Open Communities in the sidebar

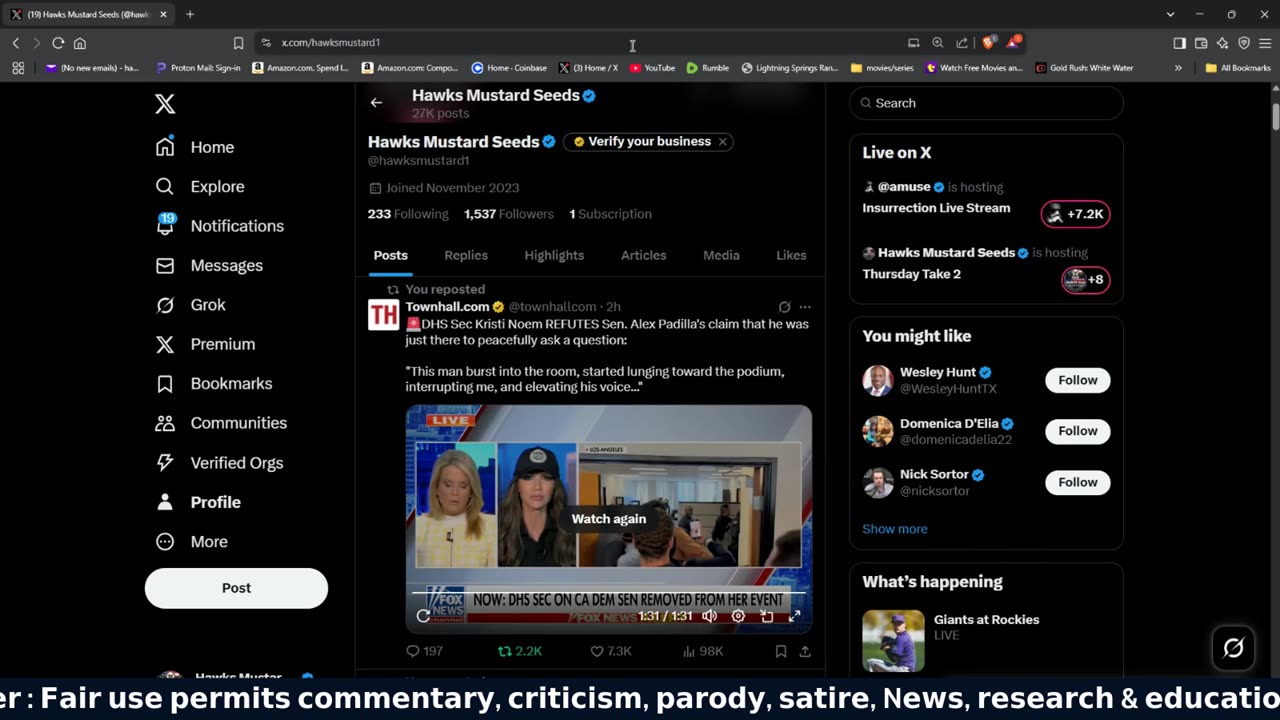coord(221,423)
